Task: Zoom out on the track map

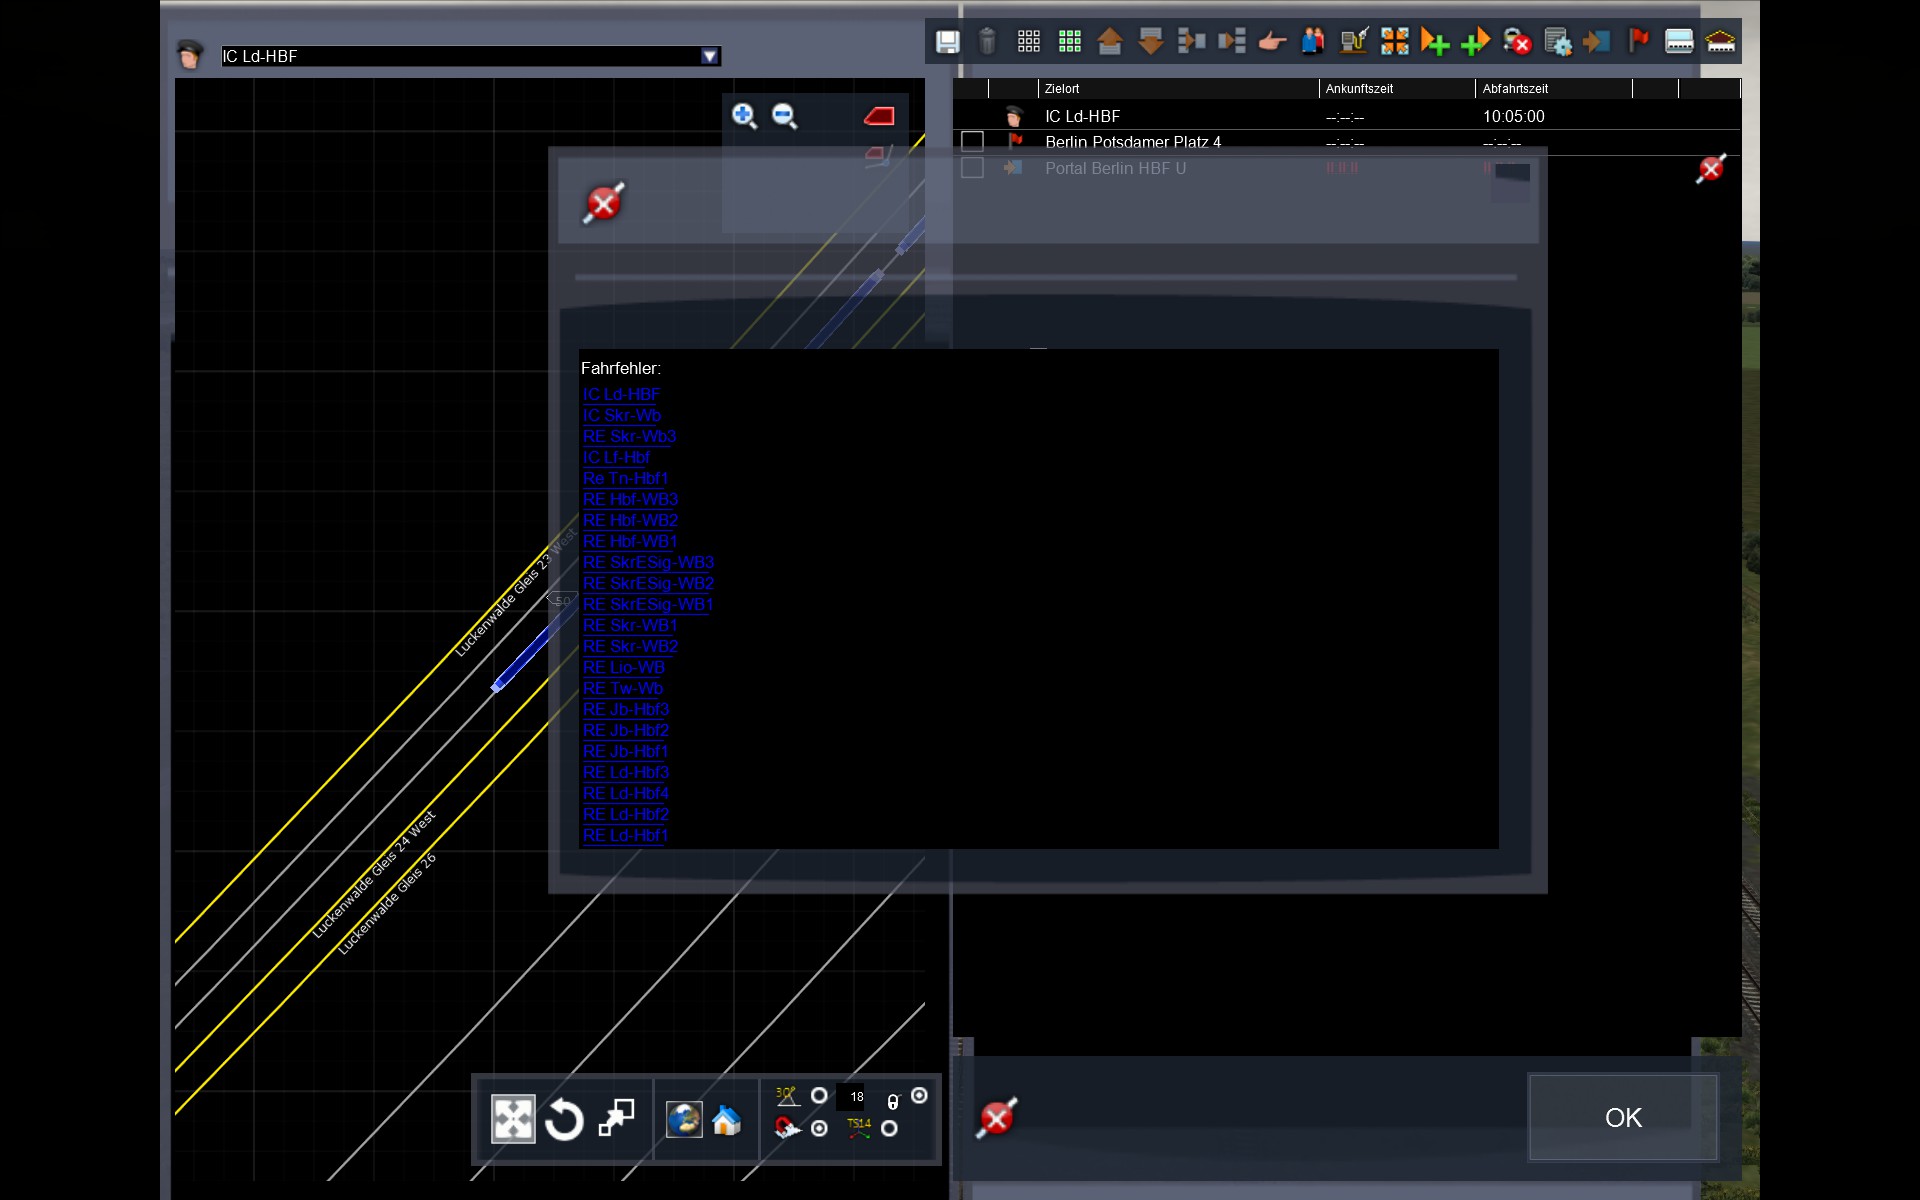Action: [785, 116]
